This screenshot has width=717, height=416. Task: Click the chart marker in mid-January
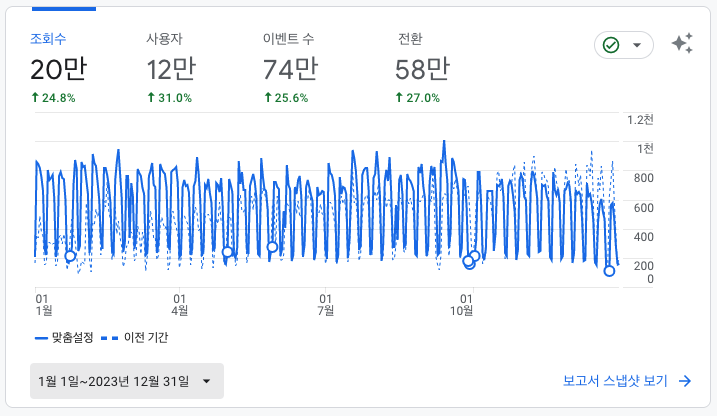70,257
